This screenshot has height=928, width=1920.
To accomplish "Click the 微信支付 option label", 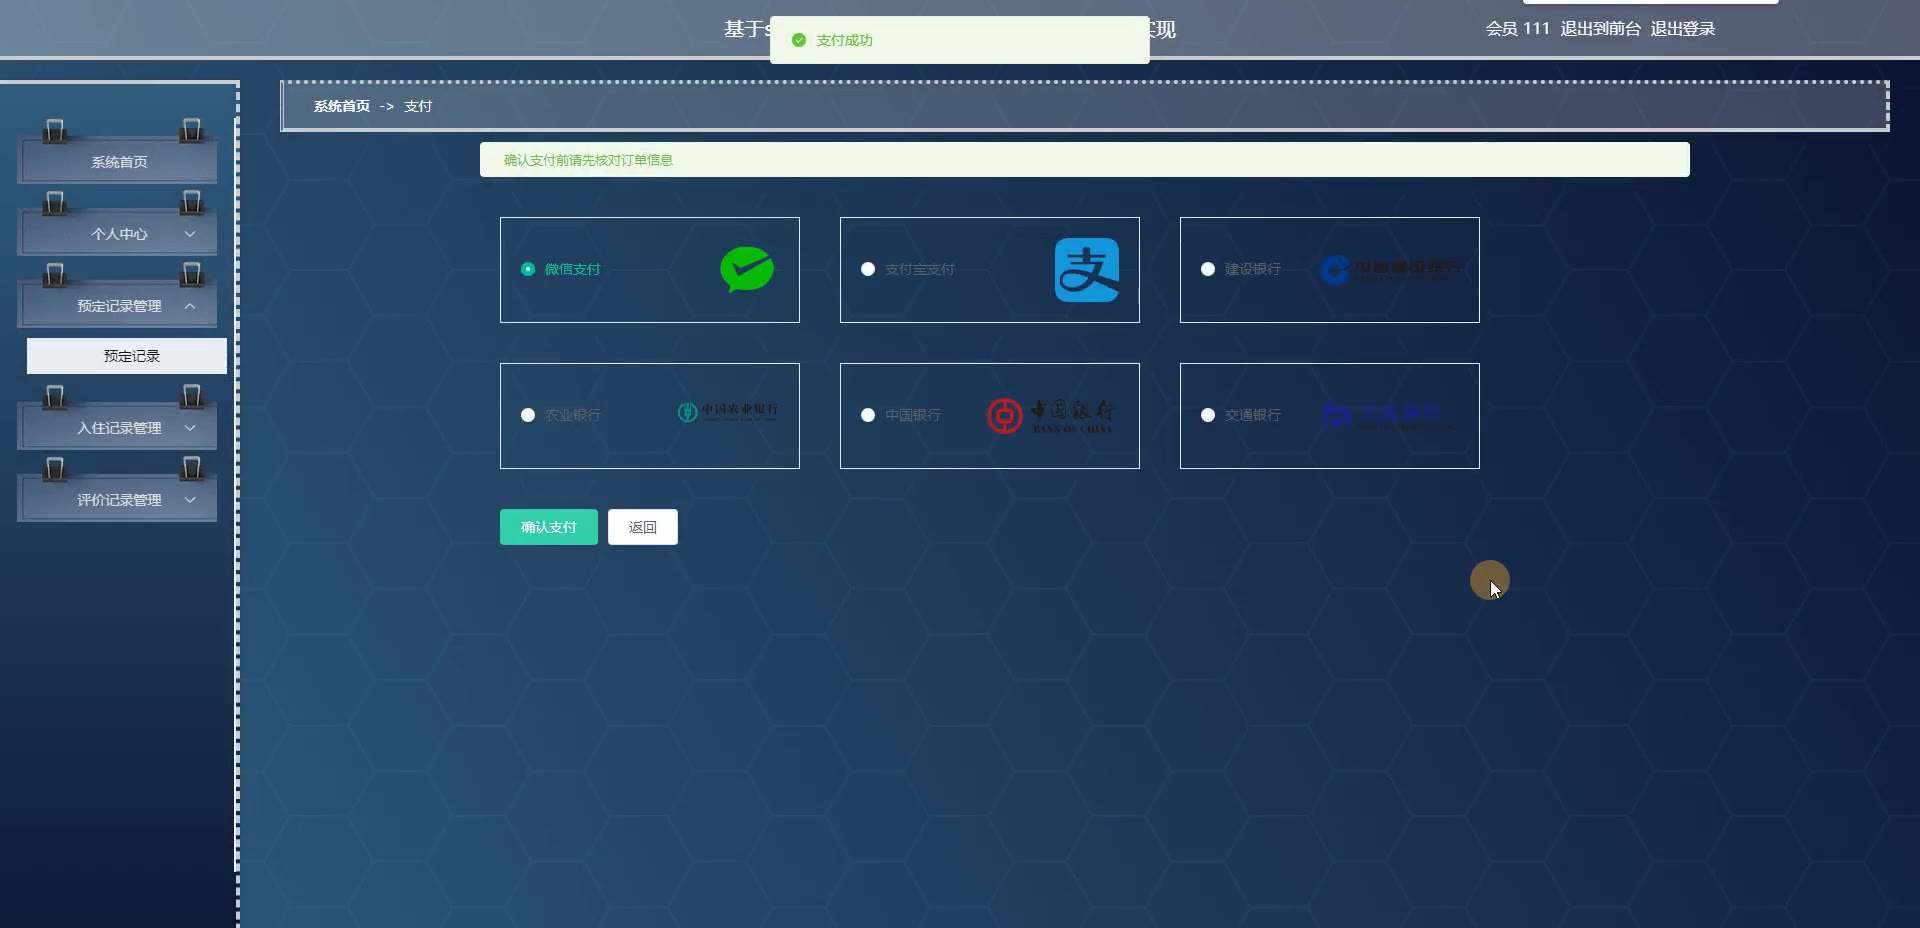I will 572,269.
